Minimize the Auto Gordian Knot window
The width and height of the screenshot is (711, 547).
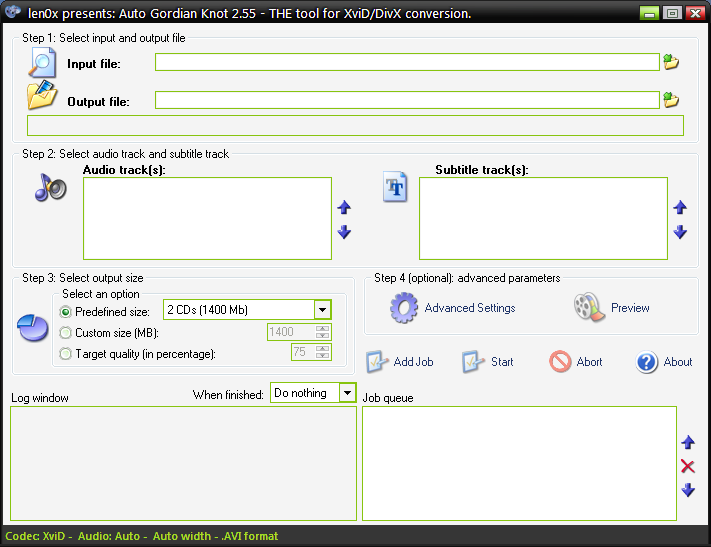[649, 13]
